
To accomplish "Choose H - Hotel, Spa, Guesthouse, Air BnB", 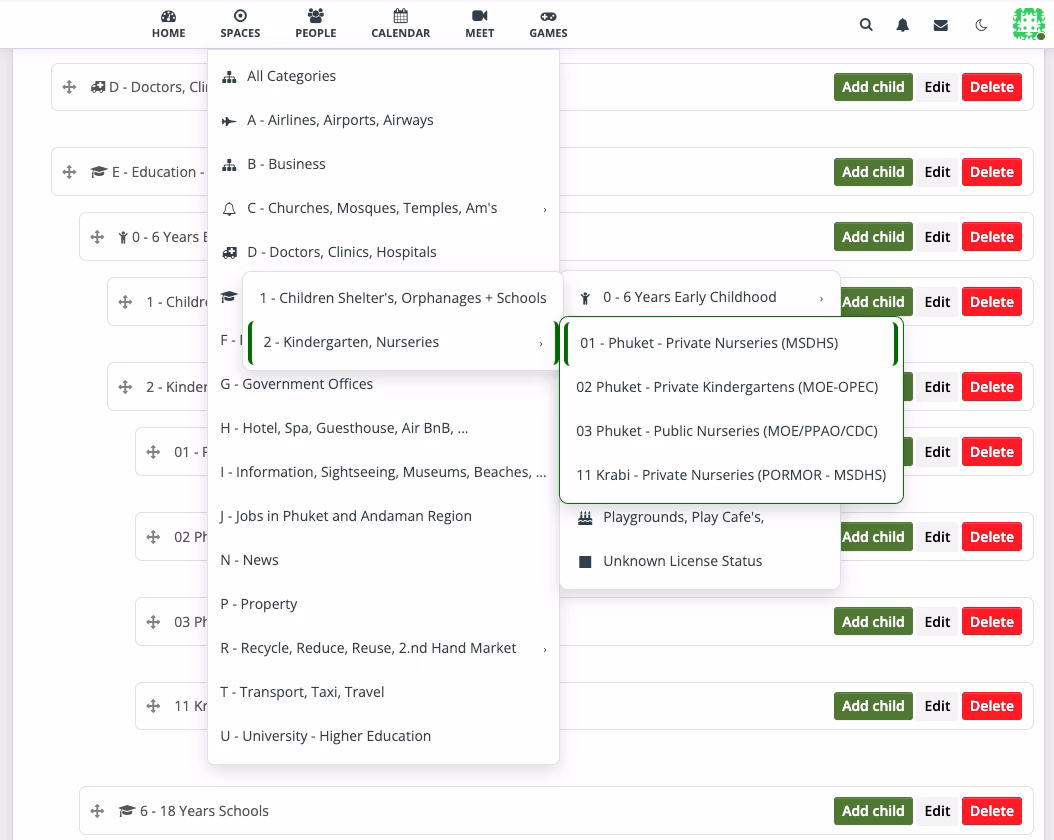I will tap(383, 428).
